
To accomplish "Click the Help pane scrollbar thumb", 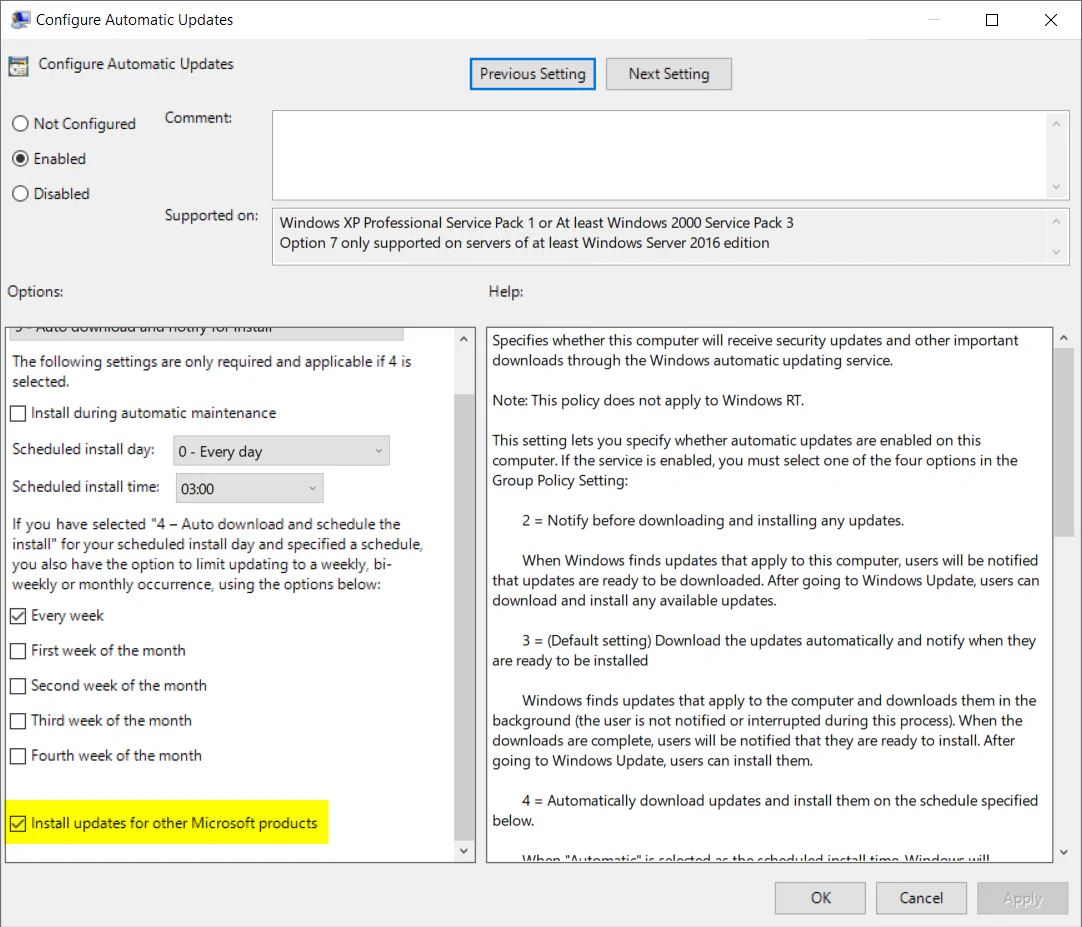I will (1063, 442).
